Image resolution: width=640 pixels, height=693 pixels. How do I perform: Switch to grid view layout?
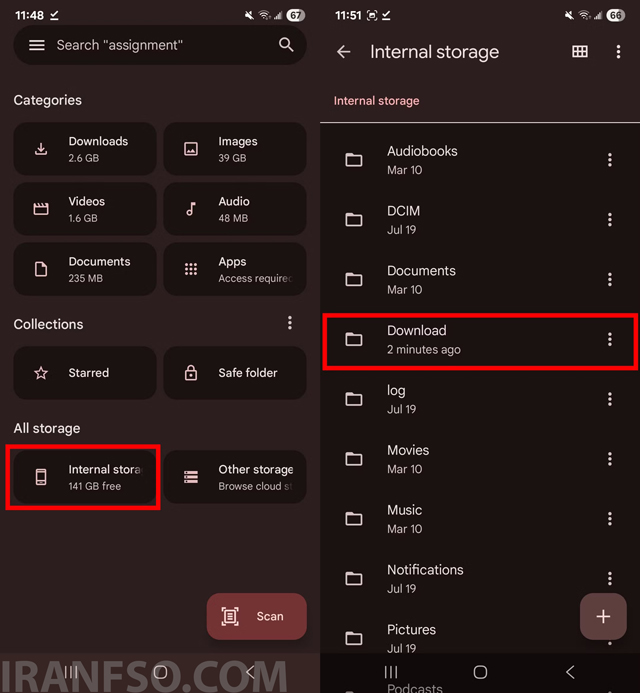point(580,52)
